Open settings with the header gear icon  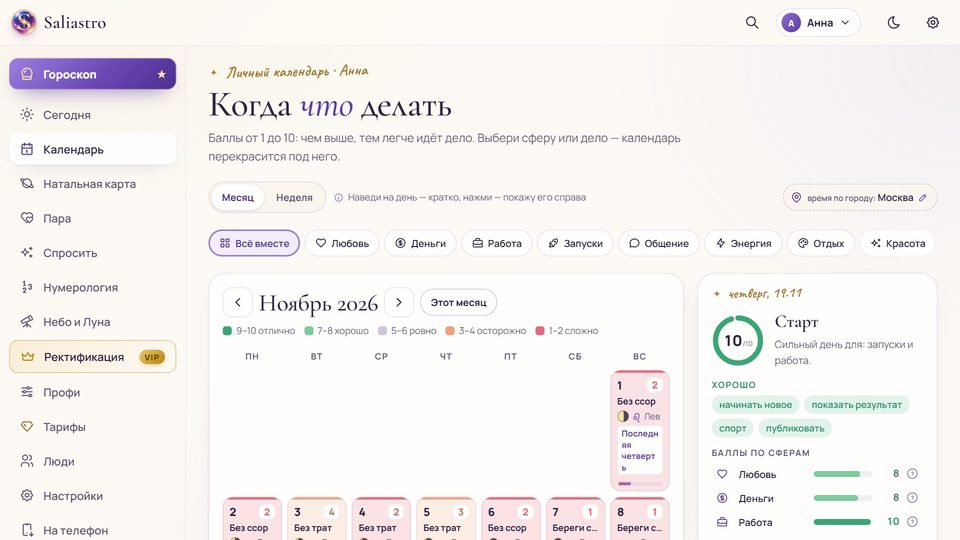point(932,23)
